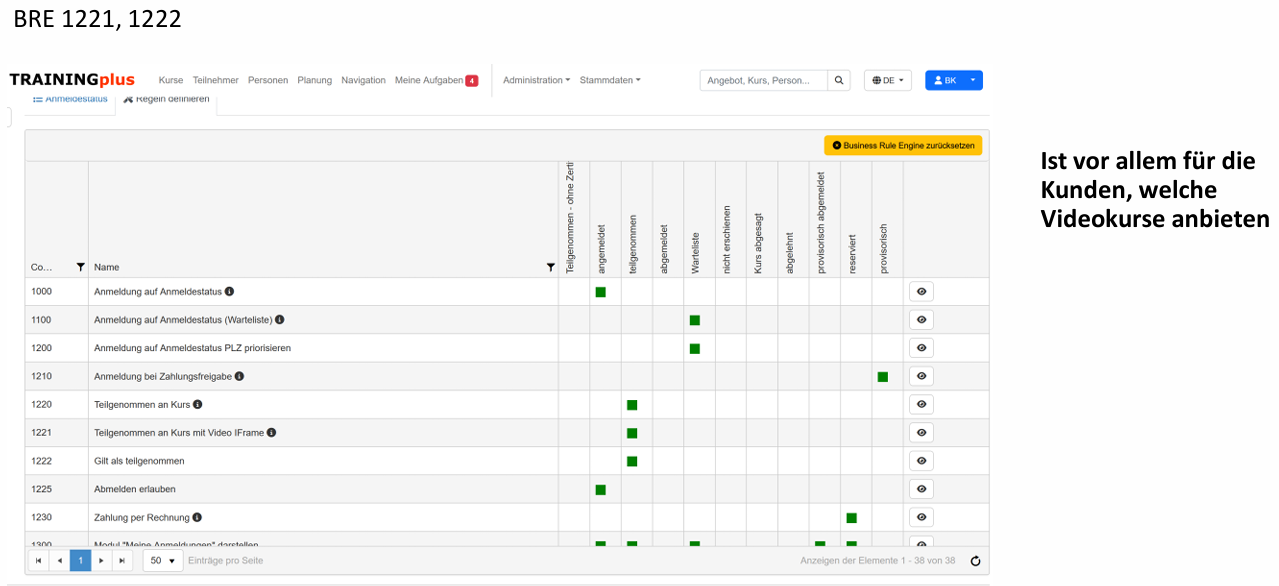This screenshot has height=586, width=1279.
Task: Click Business Rule Engine zurücksetzen button
Action: pyautogui.click(x=903, y=145)
